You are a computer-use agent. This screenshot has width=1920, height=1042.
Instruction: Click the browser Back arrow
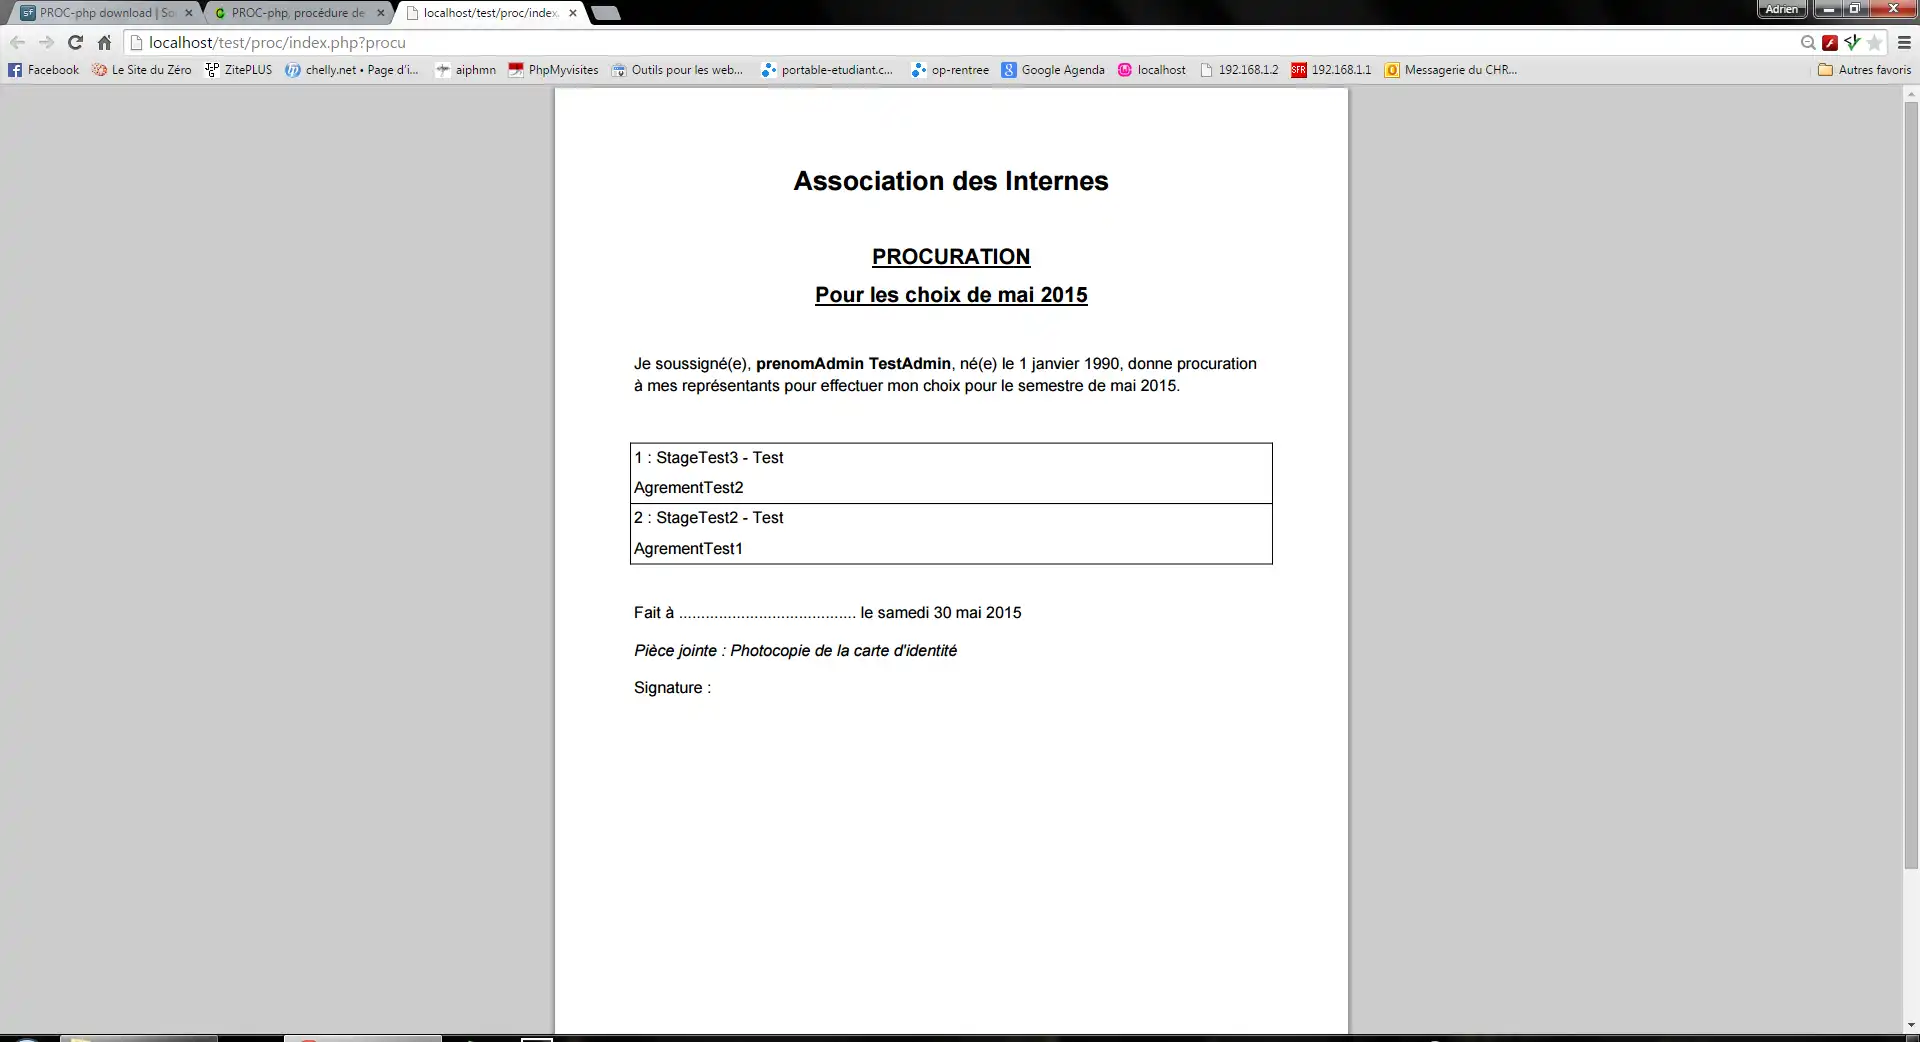click(17, 42)
